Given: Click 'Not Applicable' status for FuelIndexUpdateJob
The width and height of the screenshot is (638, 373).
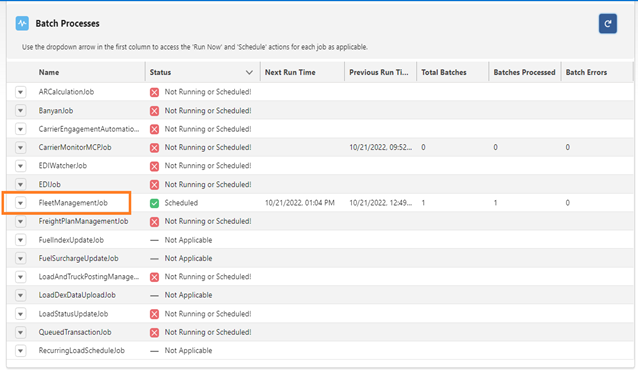Looking at the screenshot, I should tap(188, 240).
